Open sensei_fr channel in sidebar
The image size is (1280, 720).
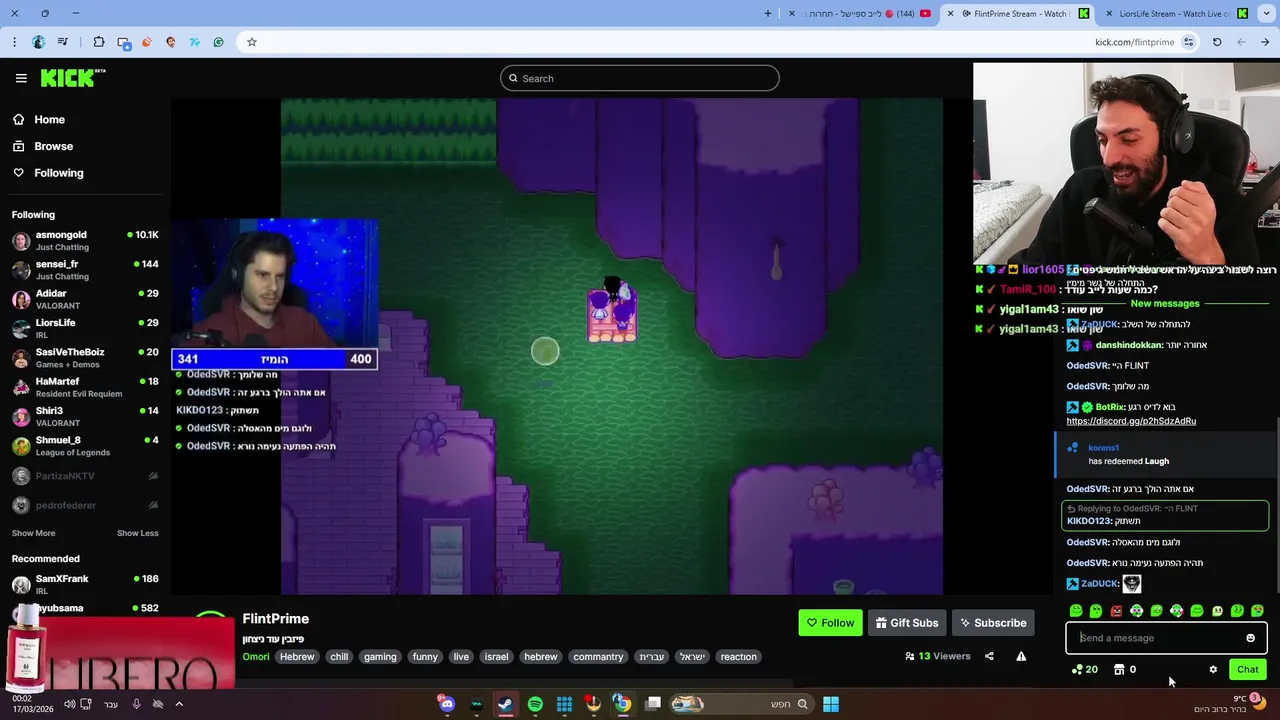[85, 270]
